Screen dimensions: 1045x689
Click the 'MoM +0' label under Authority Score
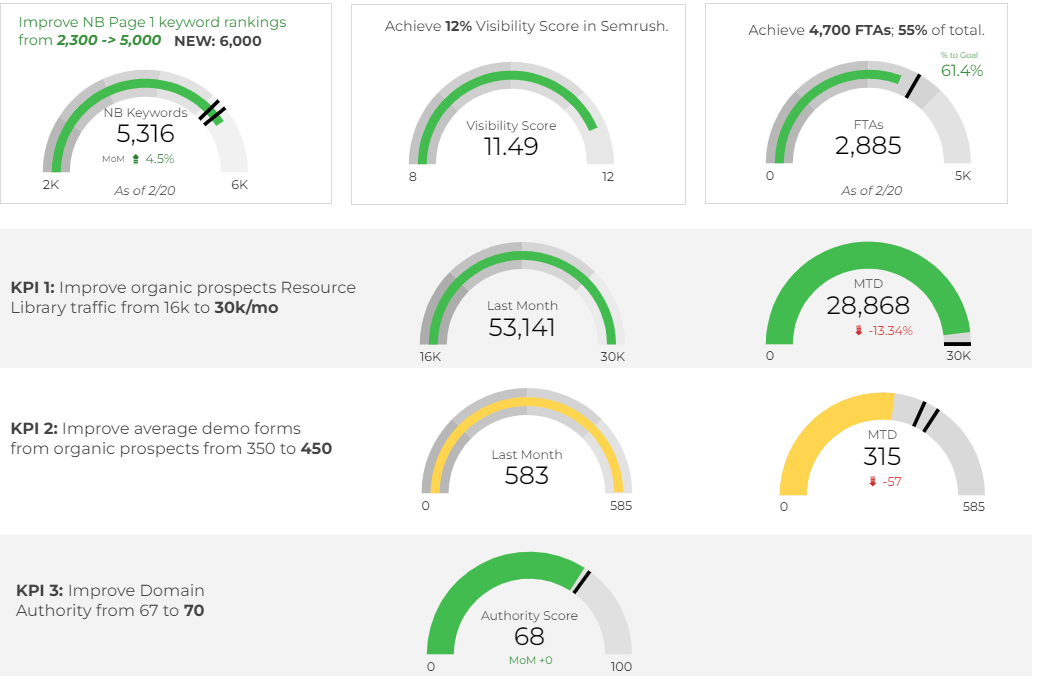(x=529, y=661)
